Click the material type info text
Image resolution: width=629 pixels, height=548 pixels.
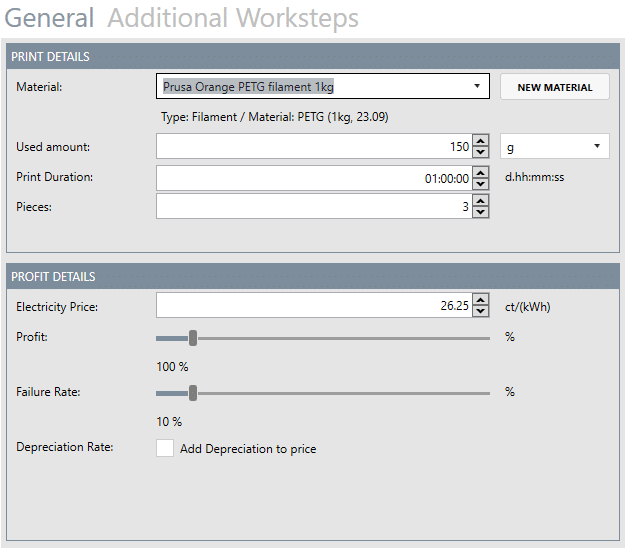pos(275,117)
